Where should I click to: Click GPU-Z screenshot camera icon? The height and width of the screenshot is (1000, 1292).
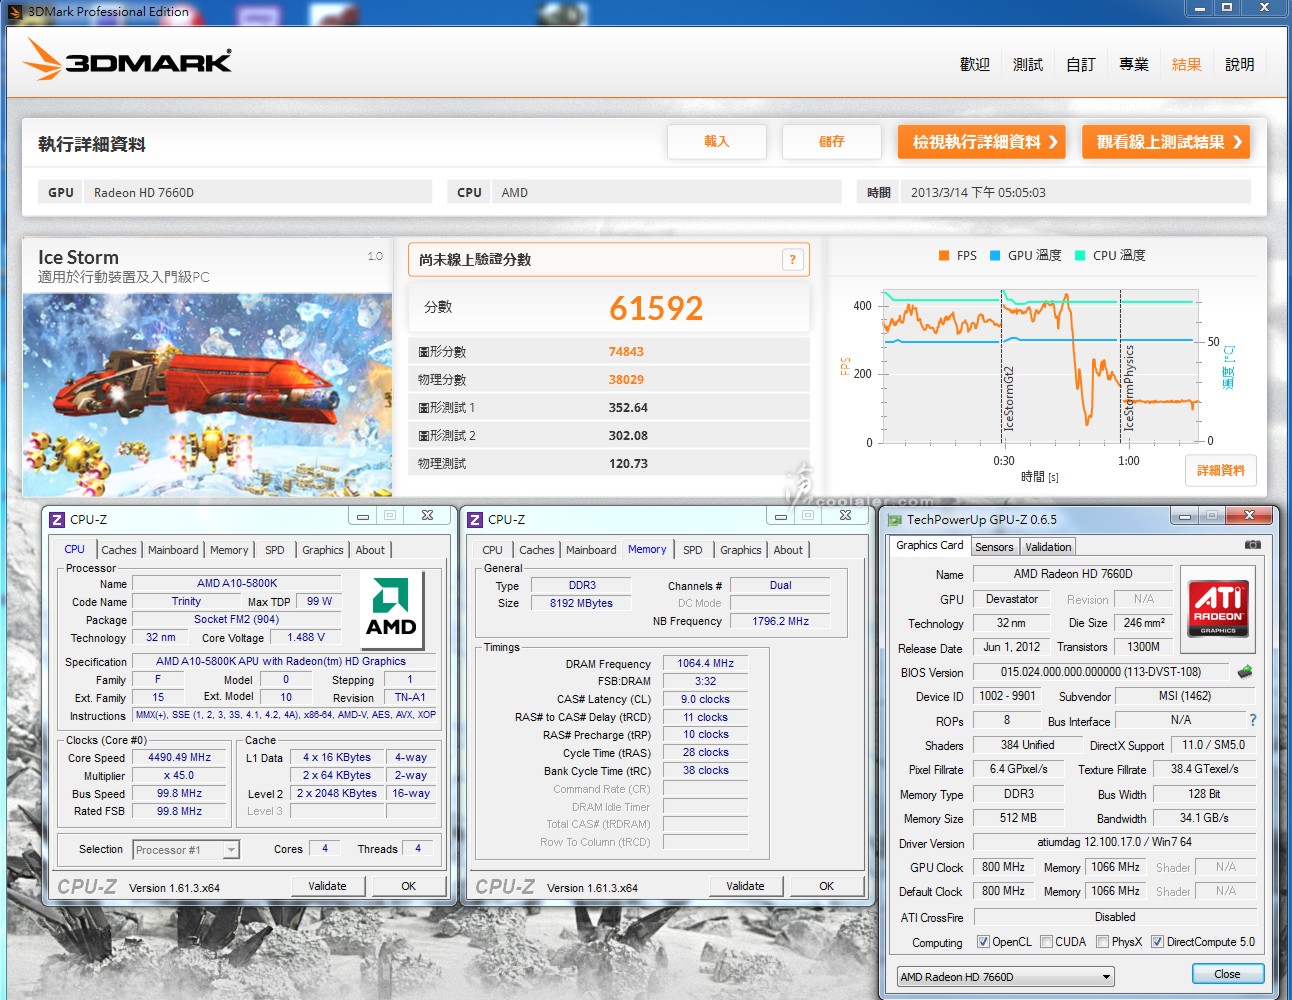point(1252,545)
